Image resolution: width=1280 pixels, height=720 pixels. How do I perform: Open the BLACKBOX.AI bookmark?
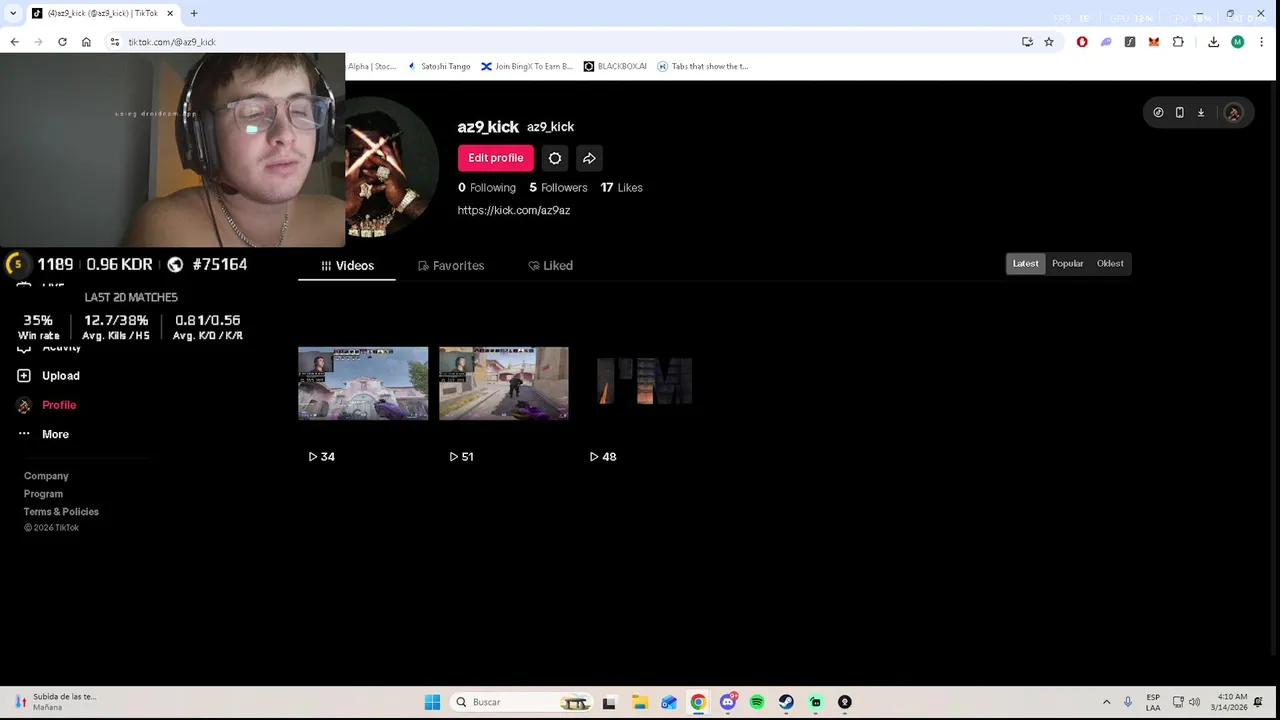615,66
